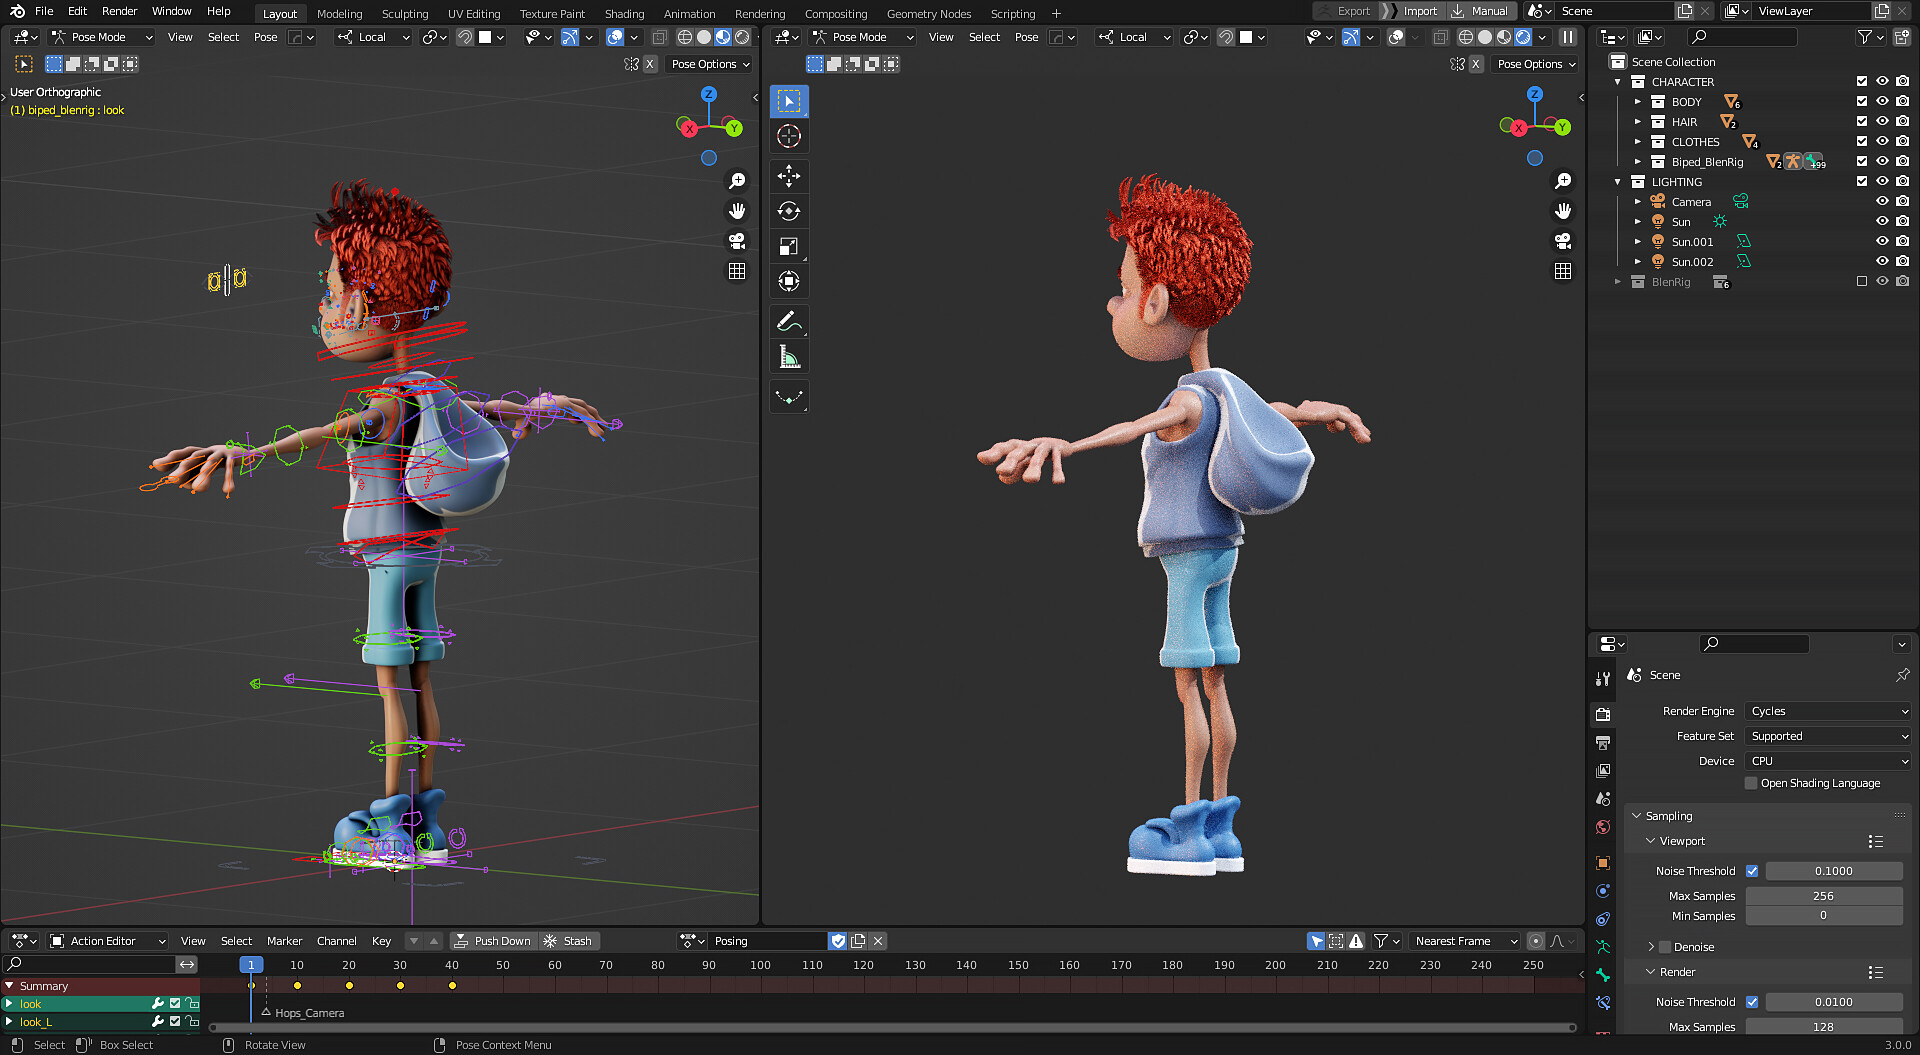Select the Measure tool
Screen dimensions: 1920x1055
[x=789, y=356]
